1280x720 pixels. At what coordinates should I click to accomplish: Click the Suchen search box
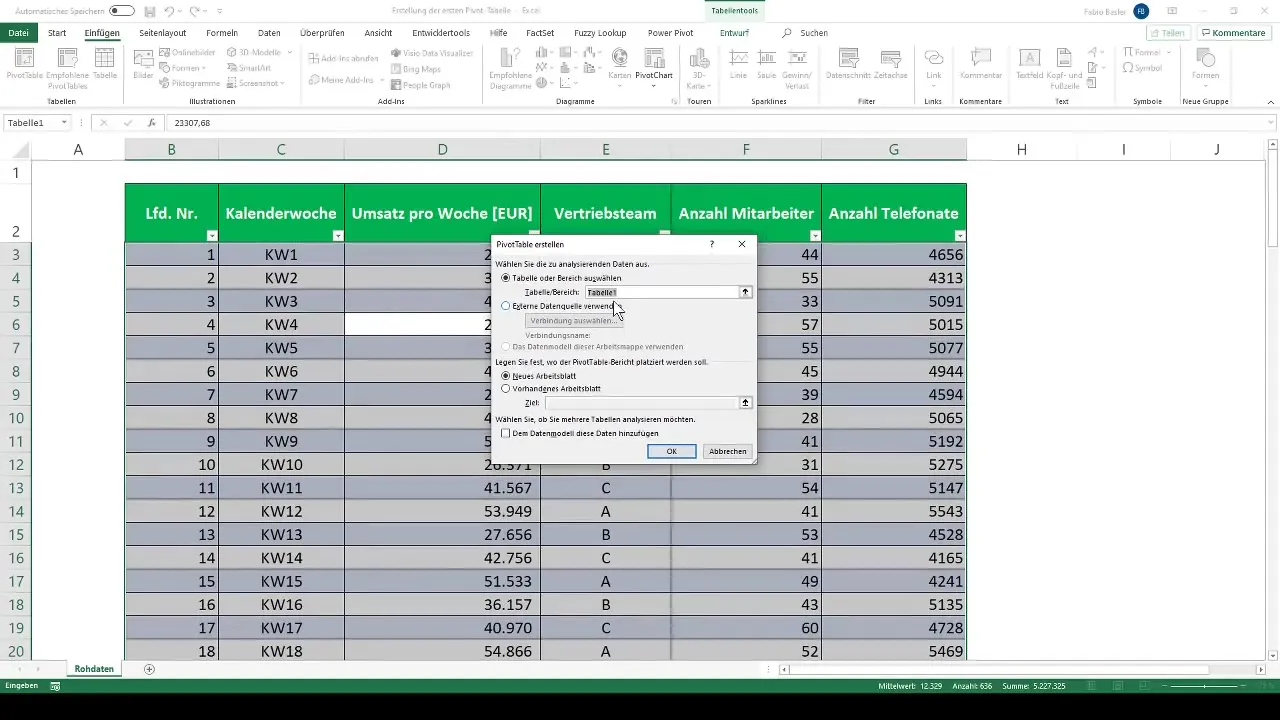806,33
